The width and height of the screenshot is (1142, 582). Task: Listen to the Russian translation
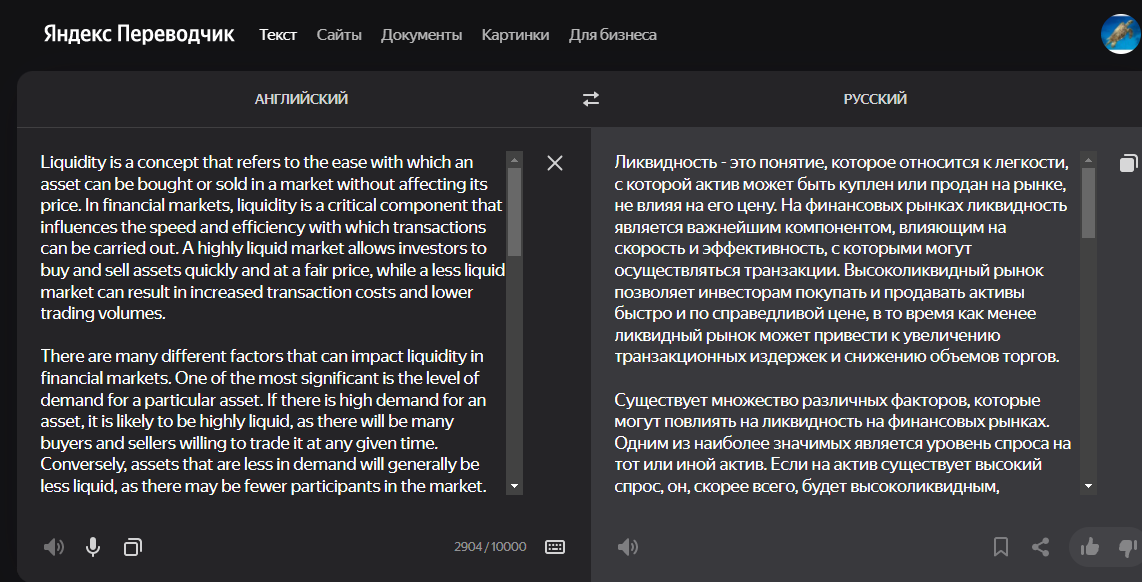pyautogui.click(x=627, y=546)
